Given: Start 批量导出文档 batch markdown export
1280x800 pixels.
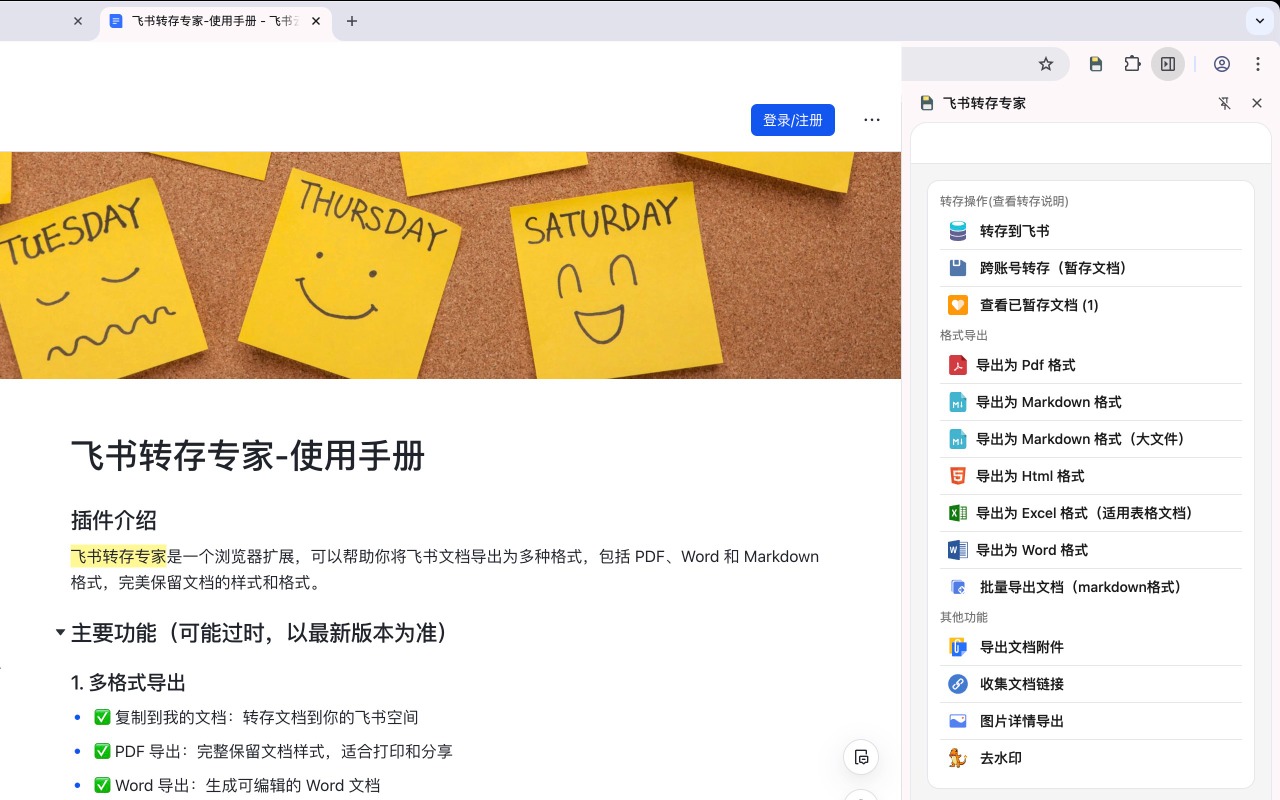Looking at the screenshot, I should 1080,587.
